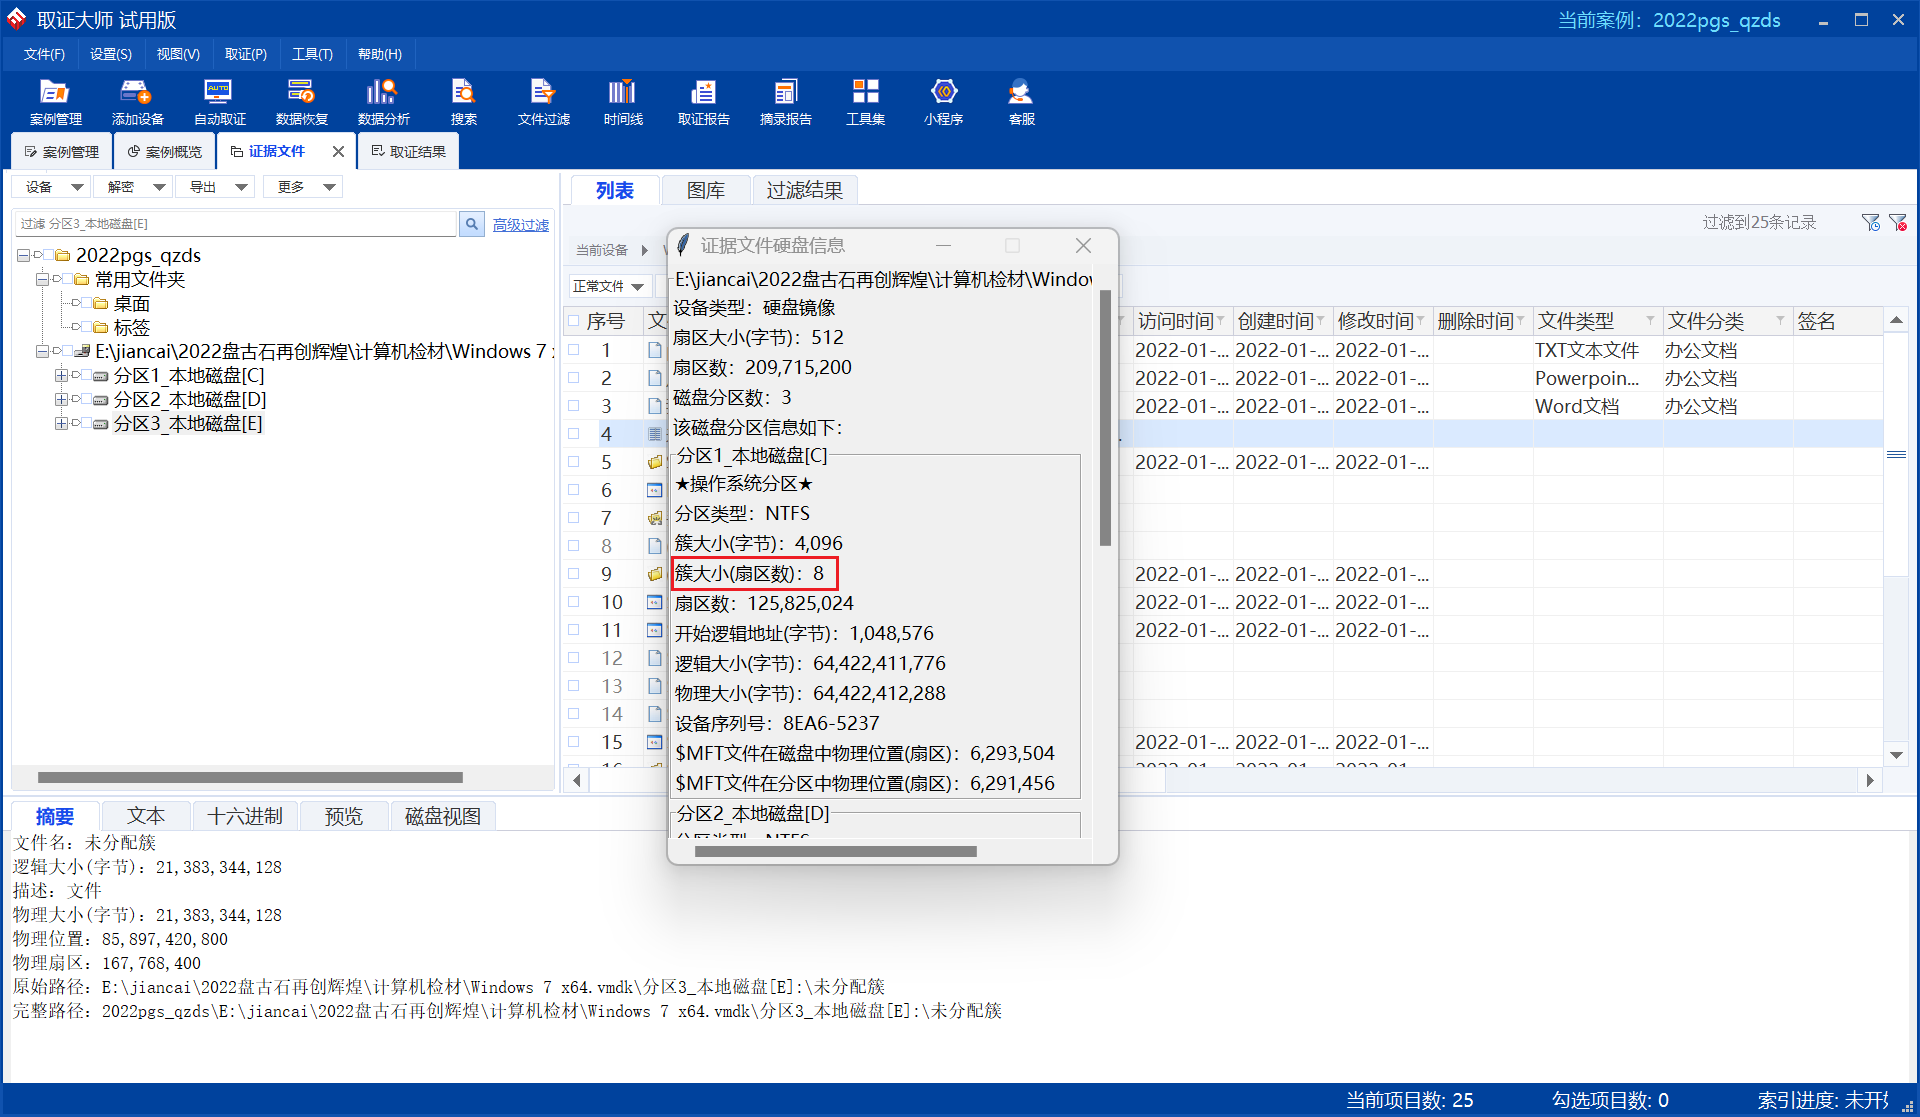Click the status bar resize grip icon
Image resolution: width=1920 pixels, height=1117 pixels.
[x=1908, y=1105]
